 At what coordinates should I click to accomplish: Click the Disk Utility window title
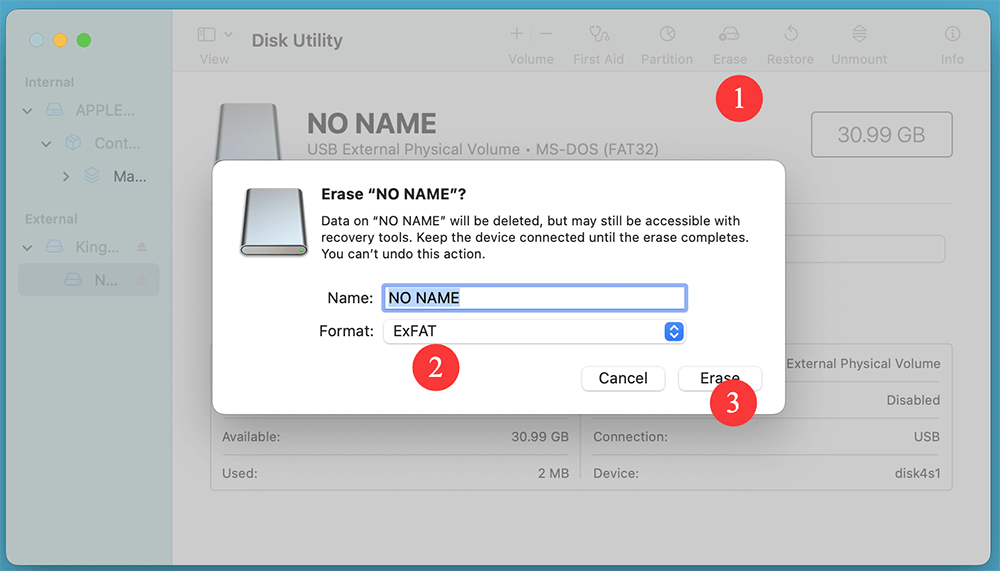click(297, 40)
